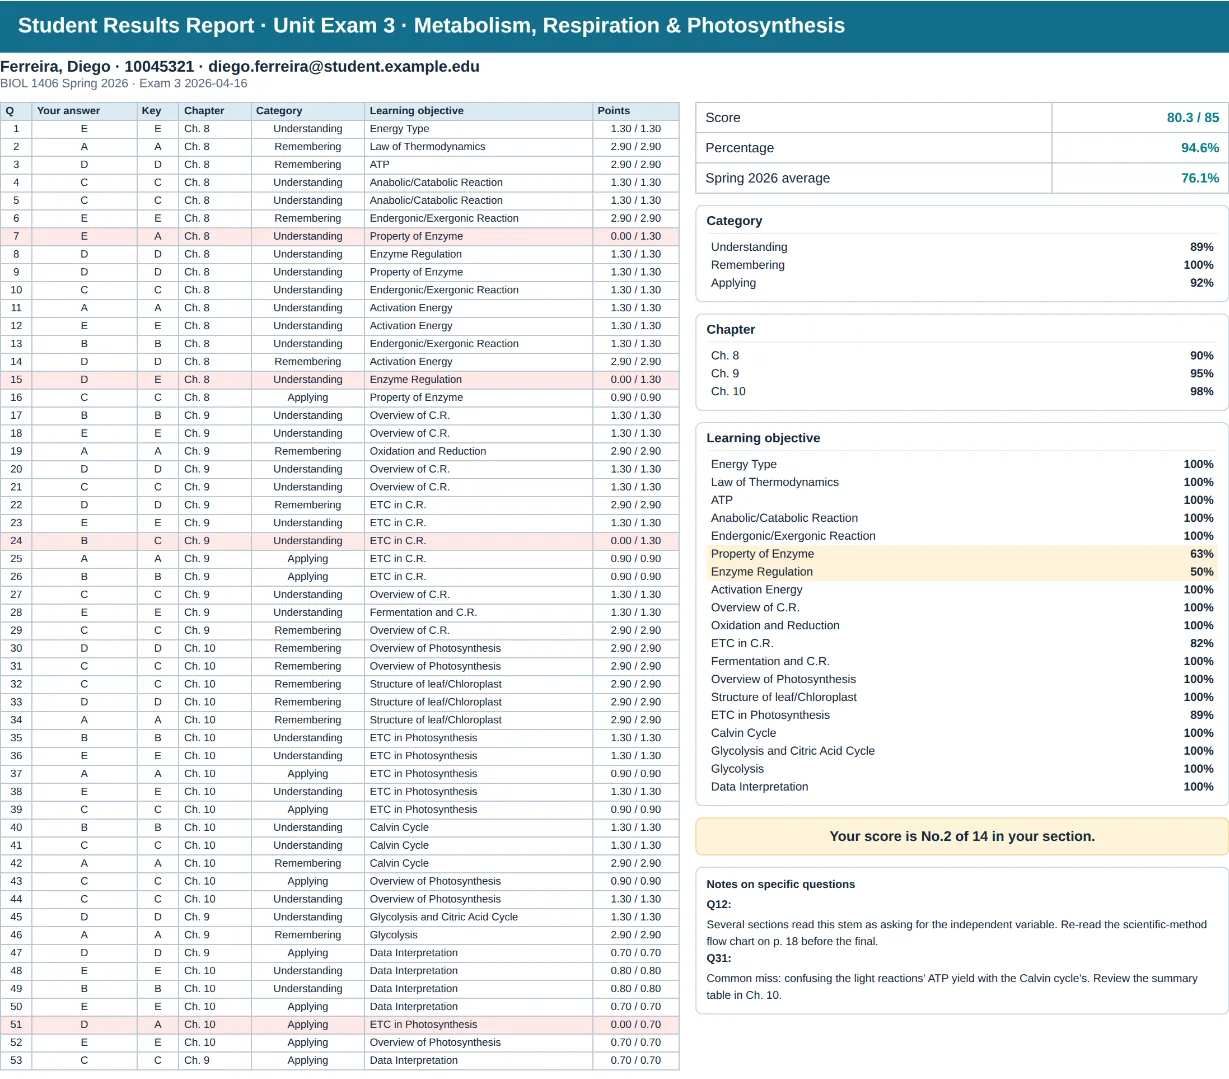The height and width of the screenshot is (1079, 1229).
Task: Click the 'Understanding' row in the Category summary
Action: click(962, 247)
